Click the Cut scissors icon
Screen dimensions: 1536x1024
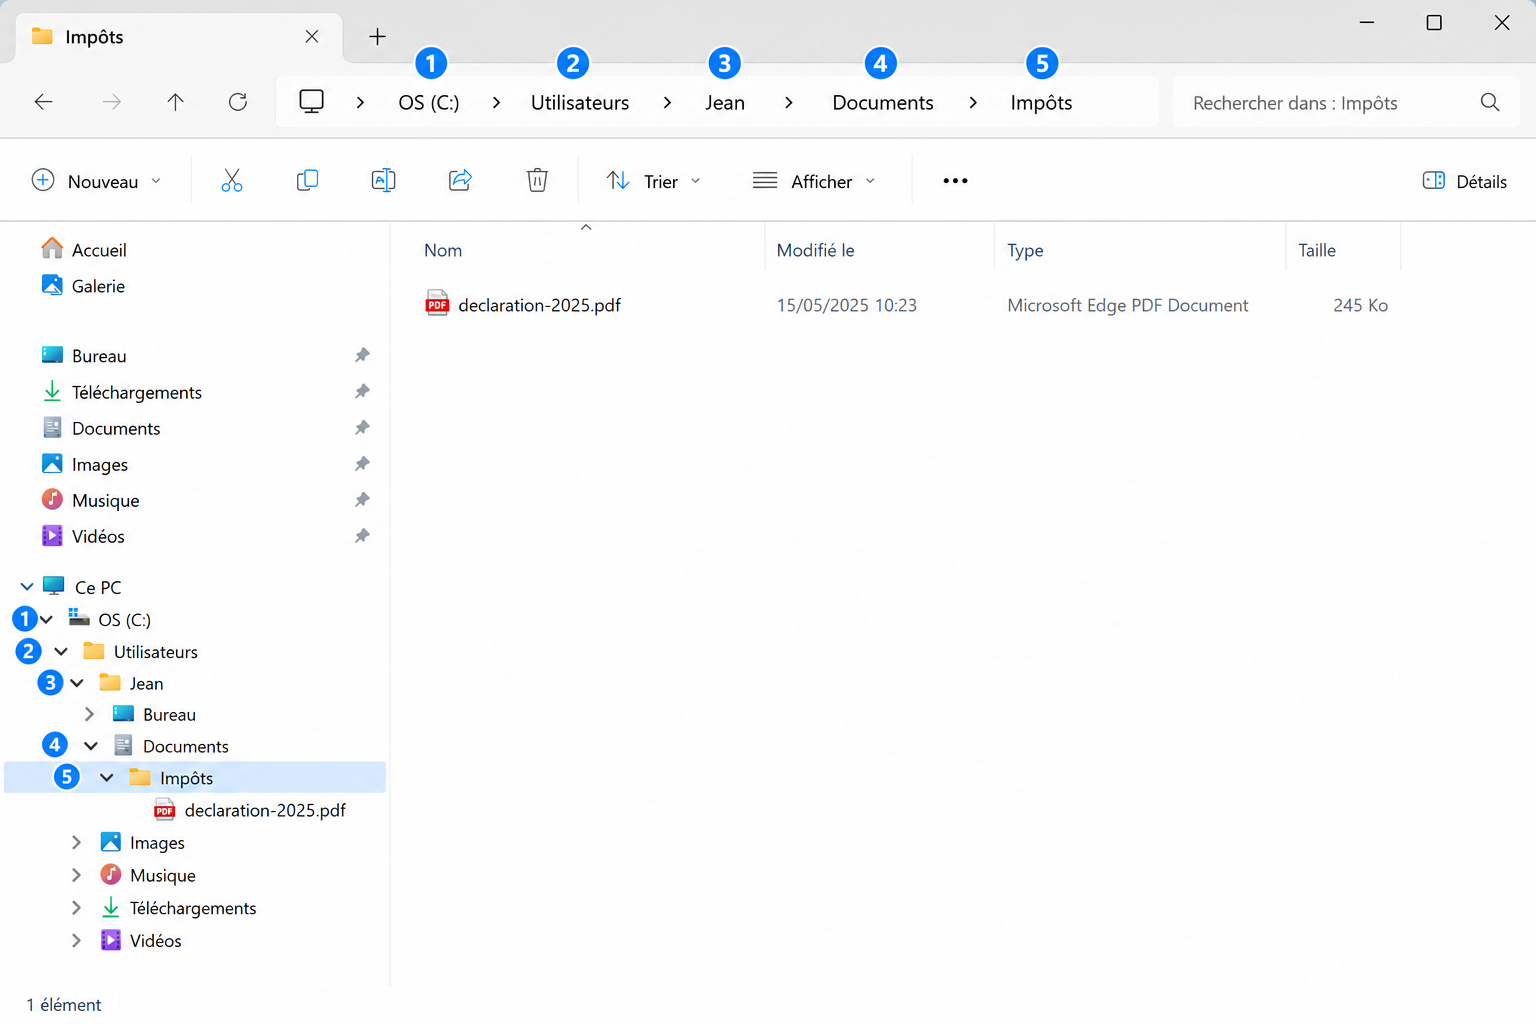pos(231,181)
